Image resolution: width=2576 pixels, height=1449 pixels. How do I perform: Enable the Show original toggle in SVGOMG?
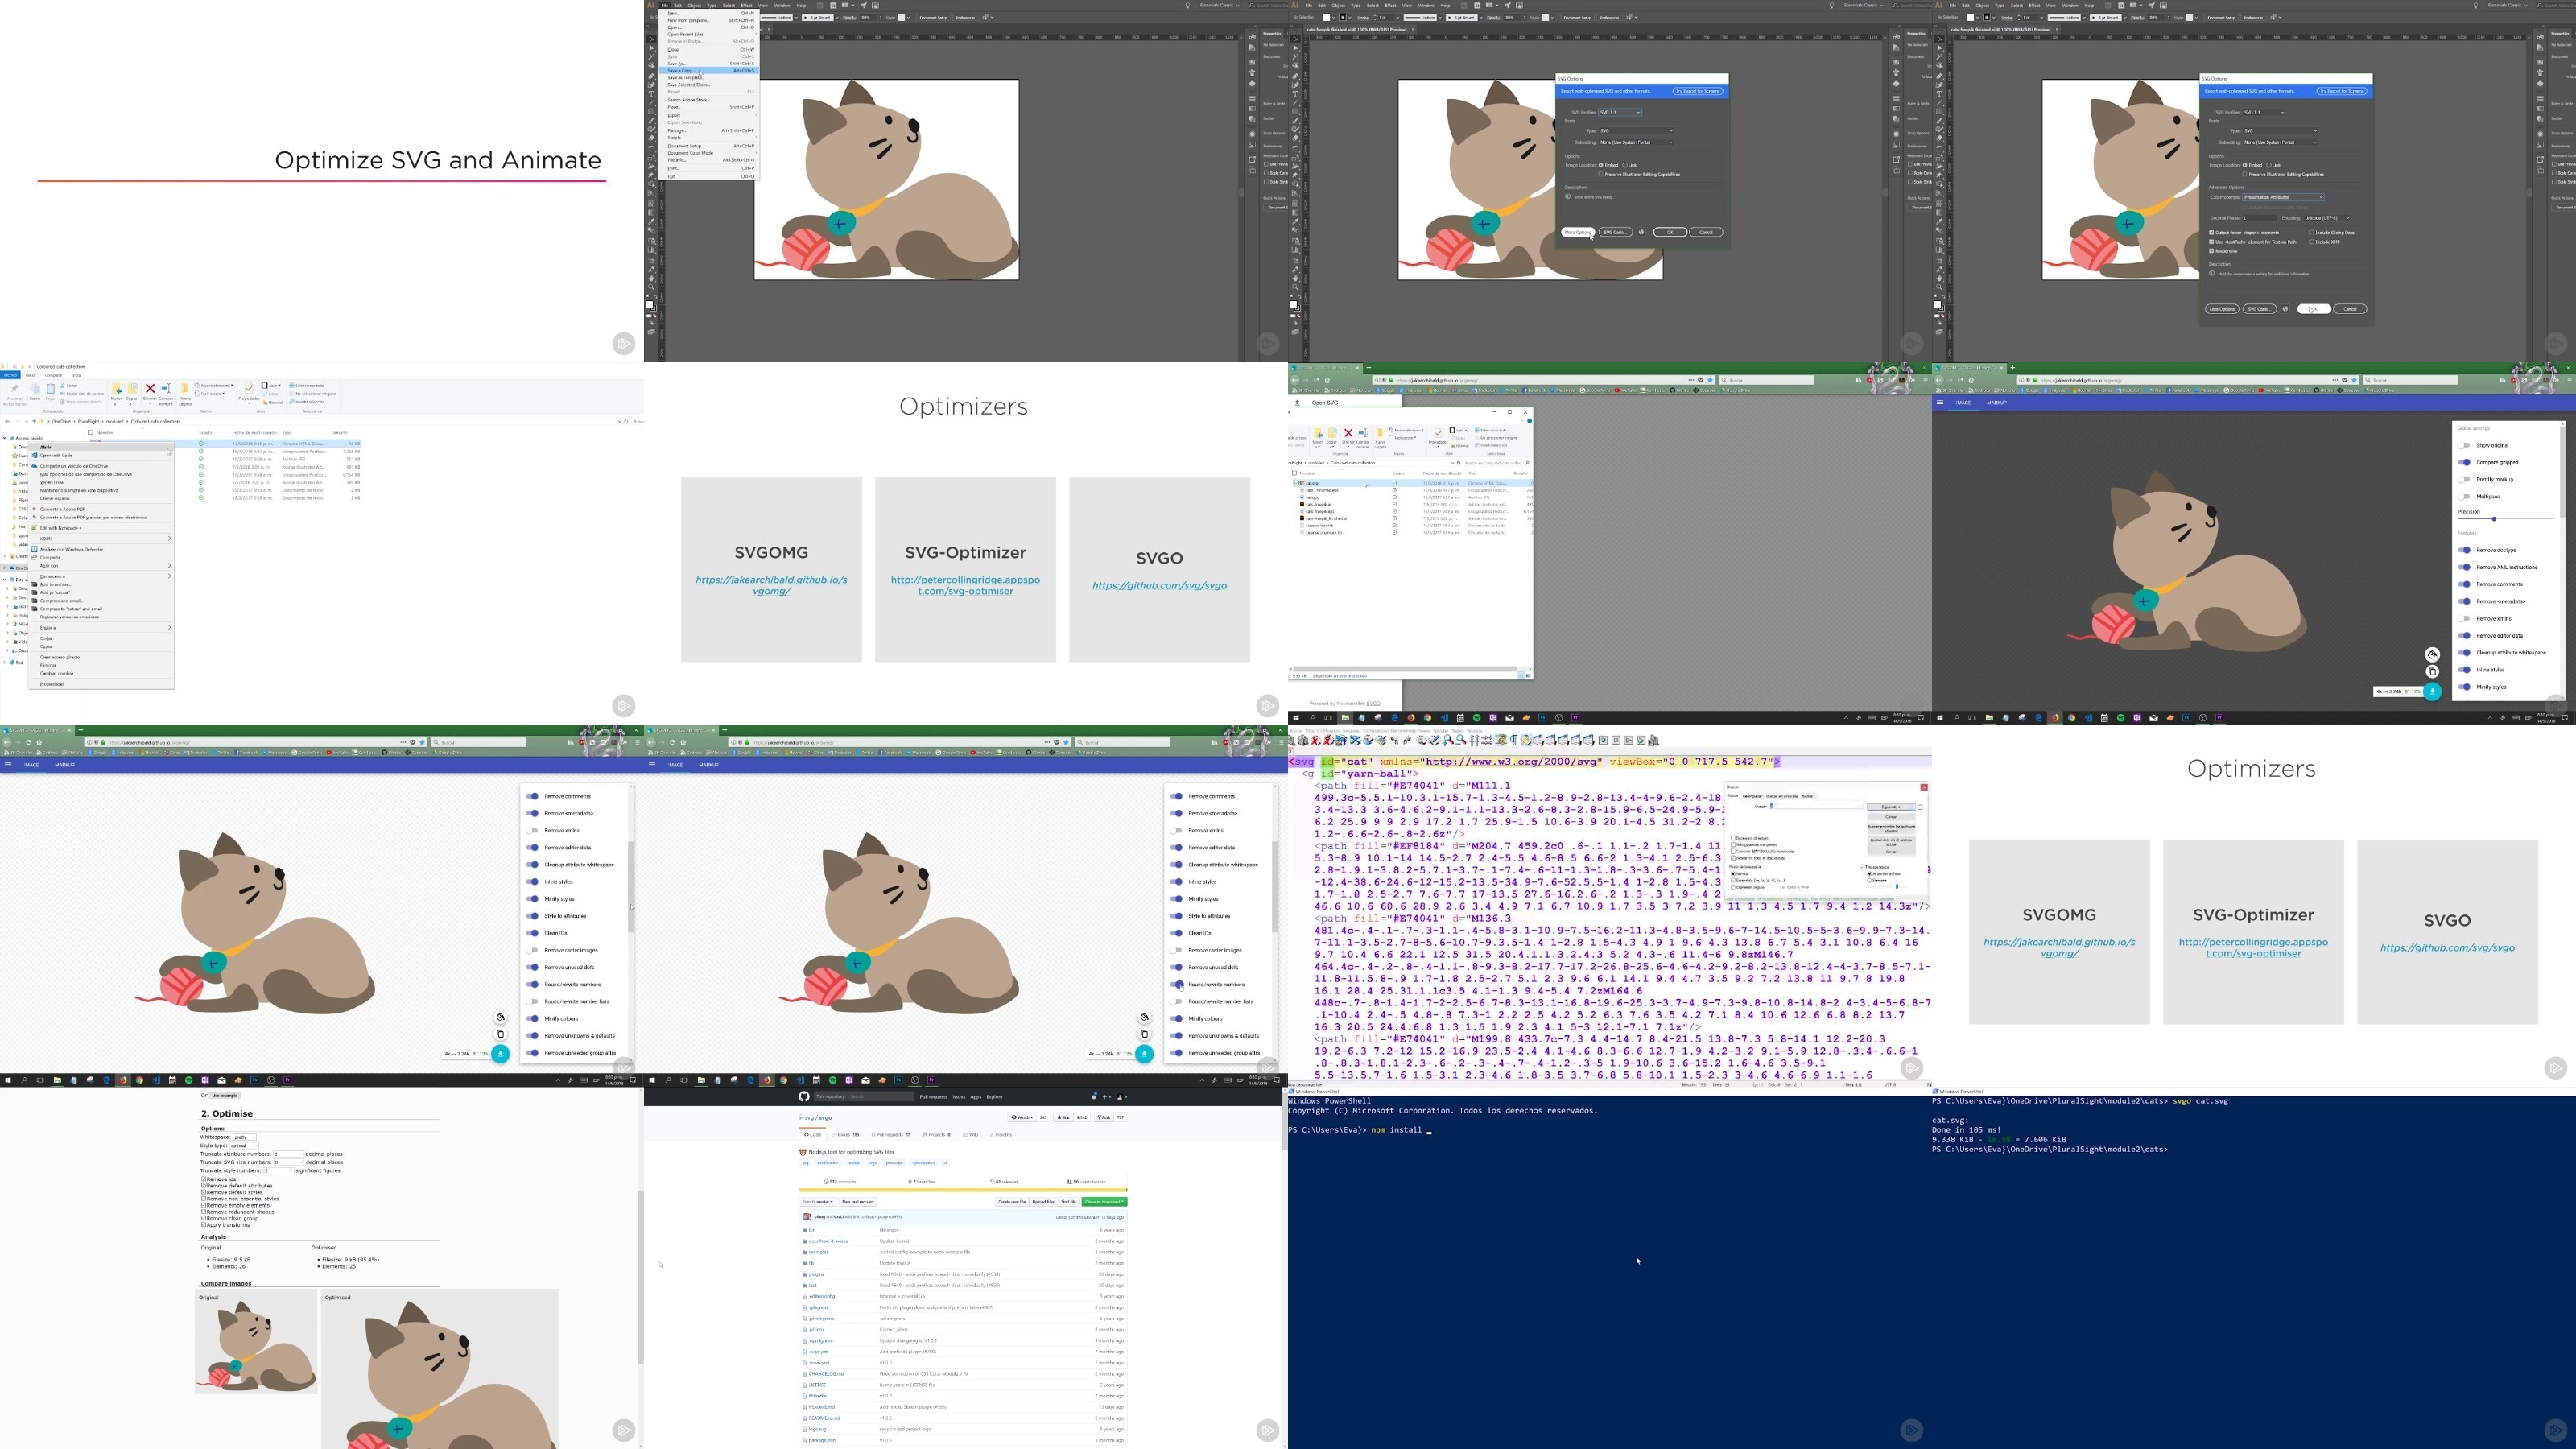(2465, 445)
